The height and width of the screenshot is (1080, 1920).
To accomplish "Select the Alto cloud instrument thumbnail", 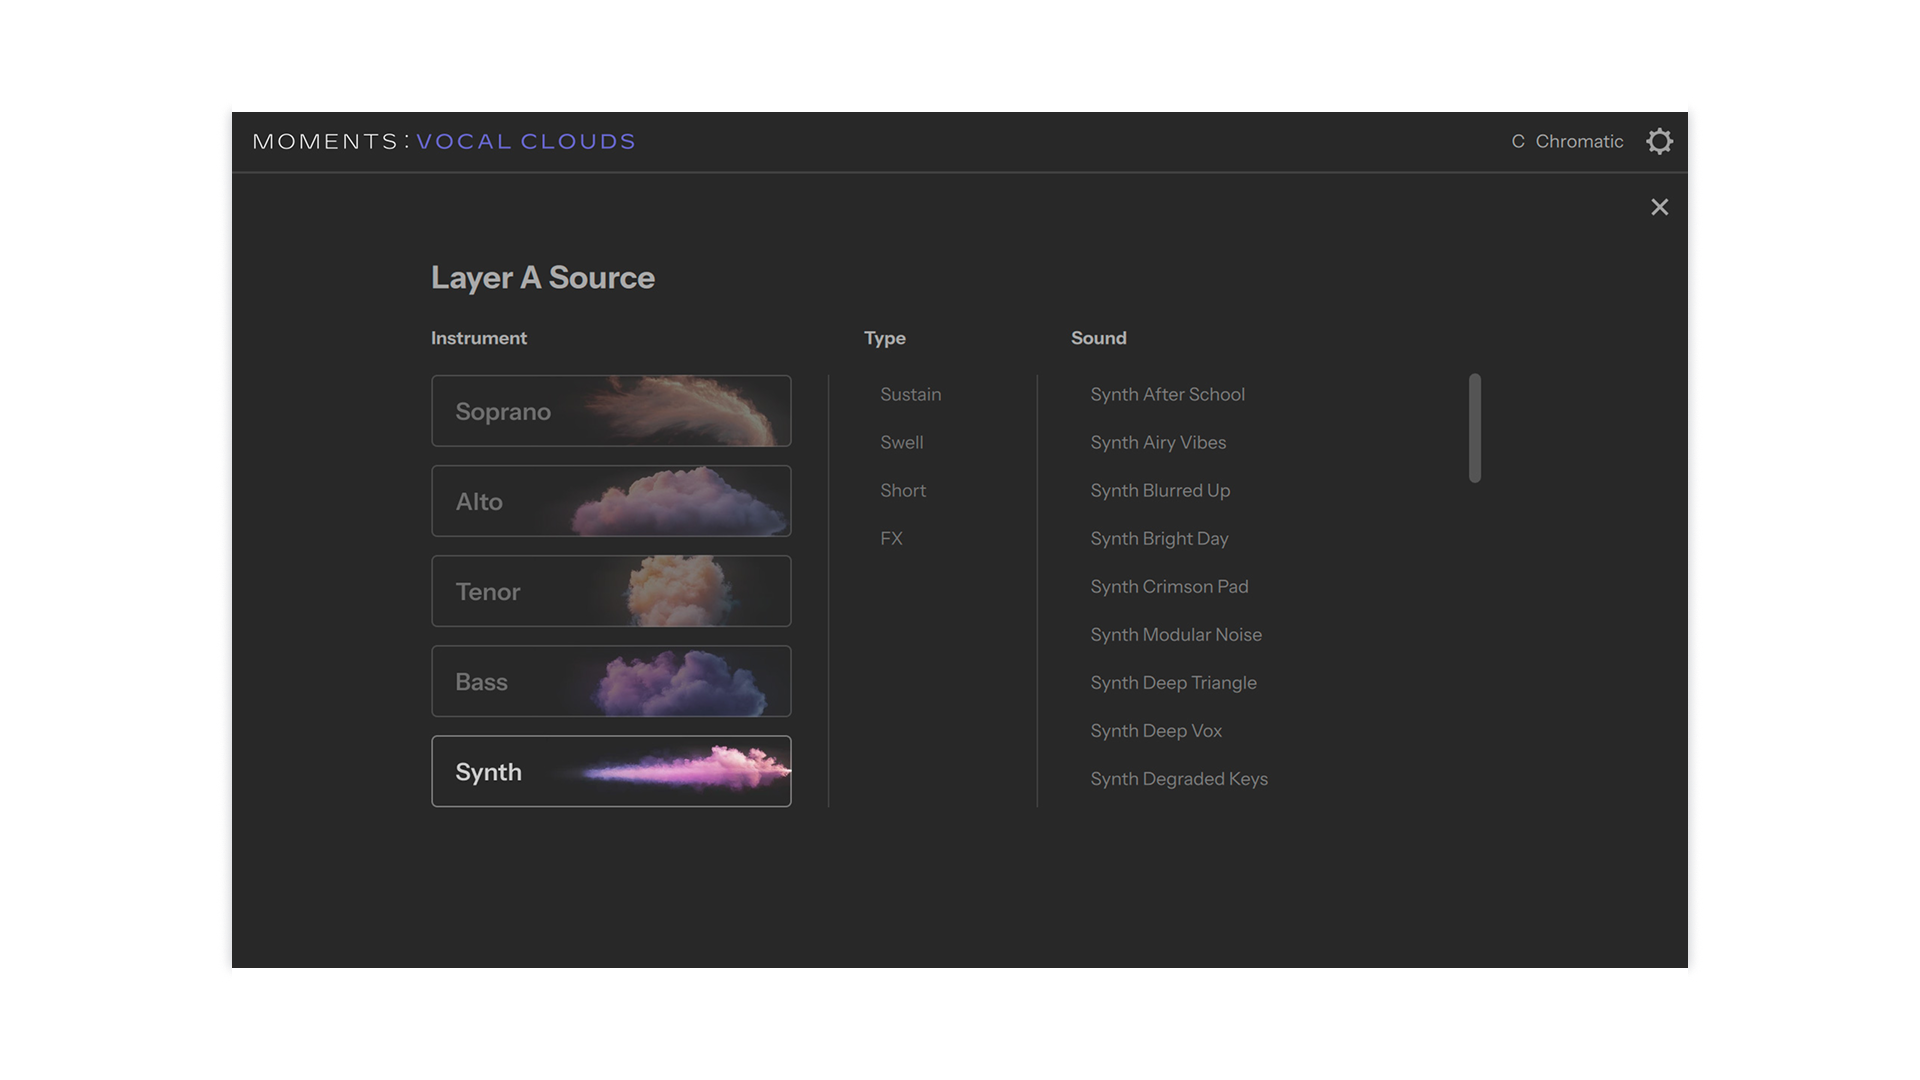I will 611,500.
